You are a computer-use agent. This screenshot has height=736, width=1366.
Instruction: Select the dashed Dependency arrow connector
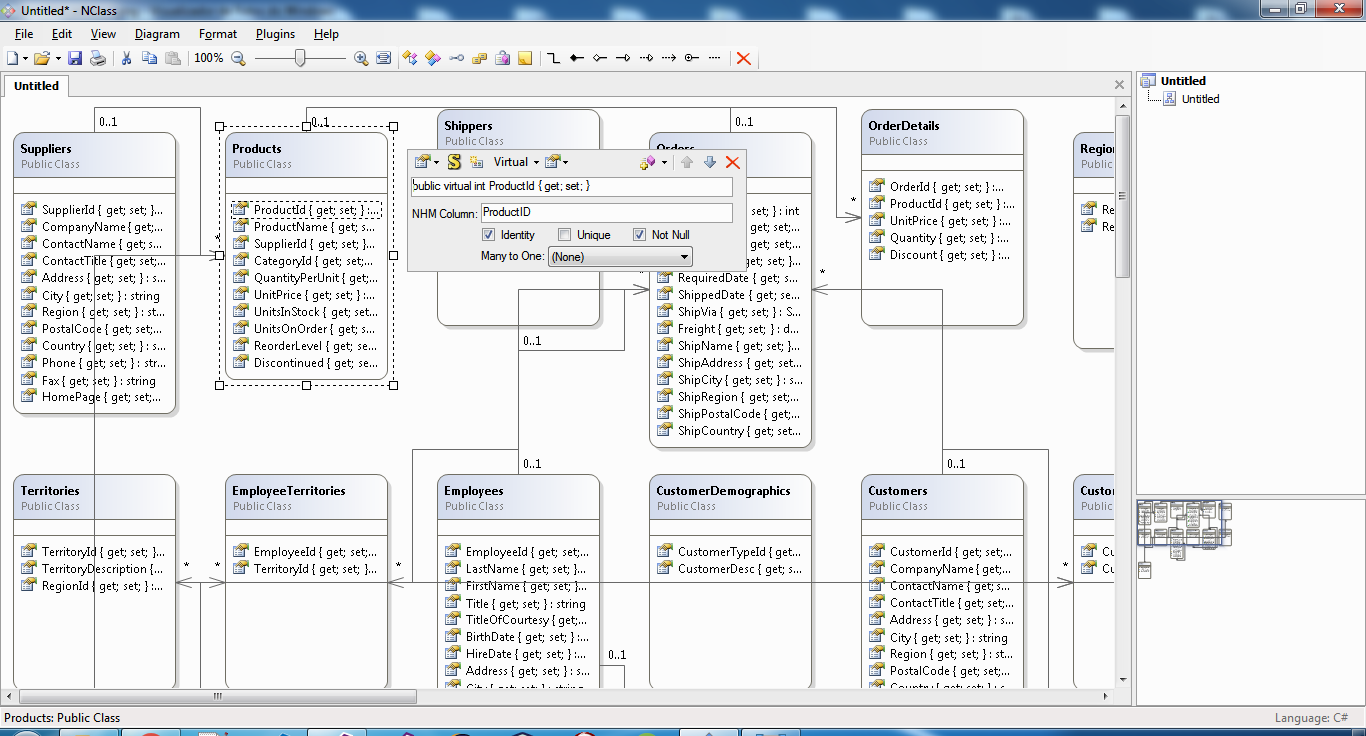[669, 58]
